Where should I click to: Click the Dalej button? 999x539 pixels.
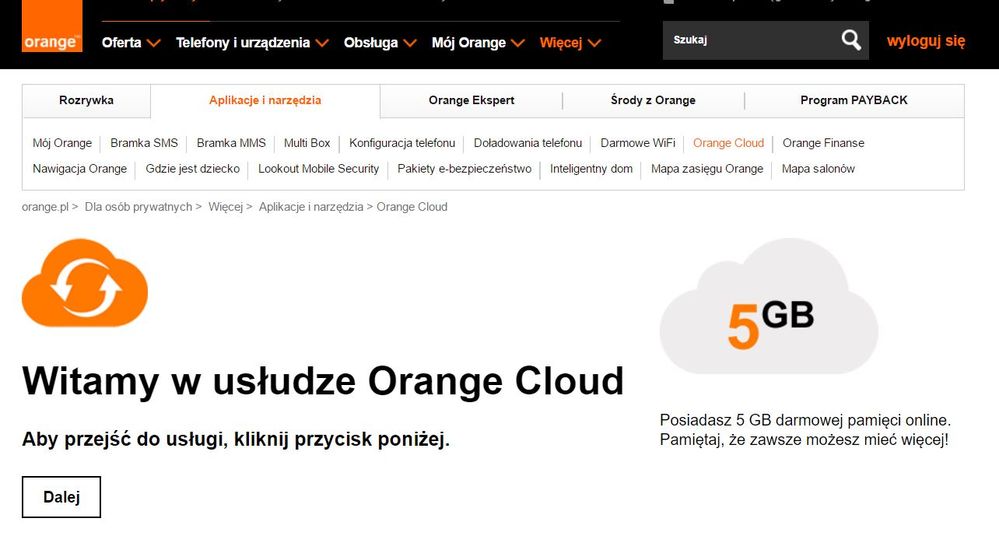[x=61, y=497]
